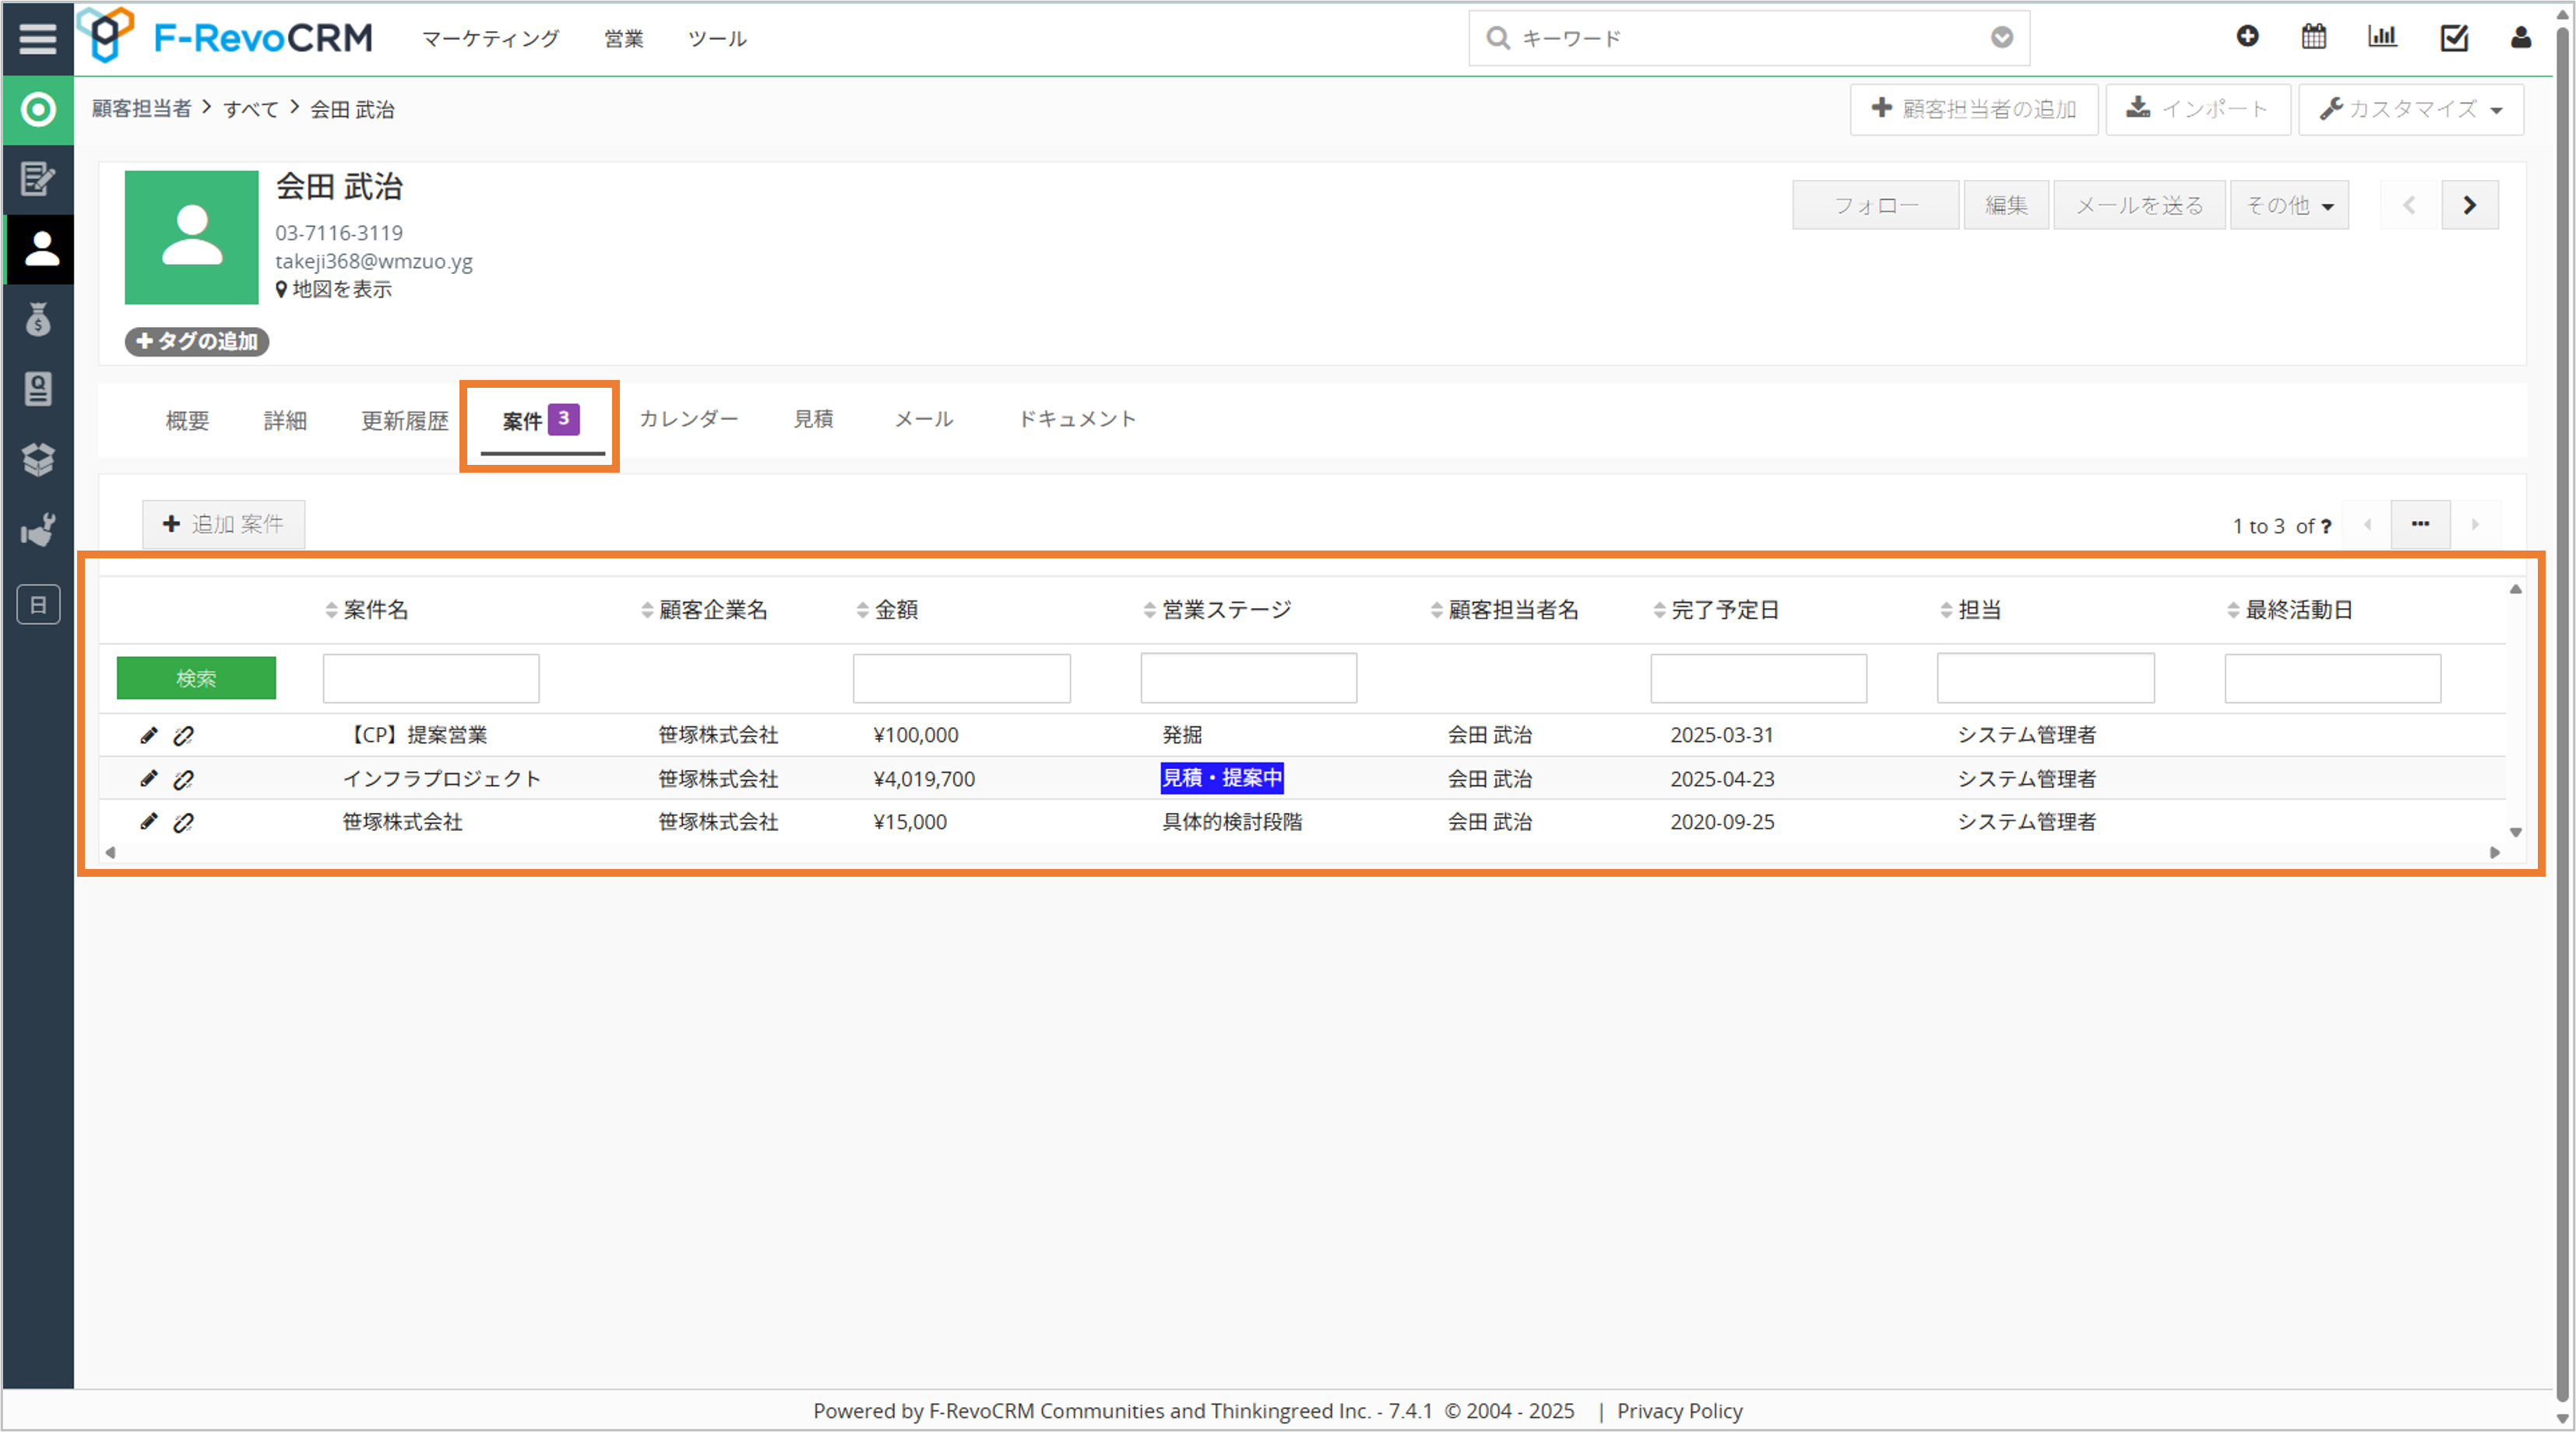Edit the インフラプロジェクト row with pencil

point(149,778)
